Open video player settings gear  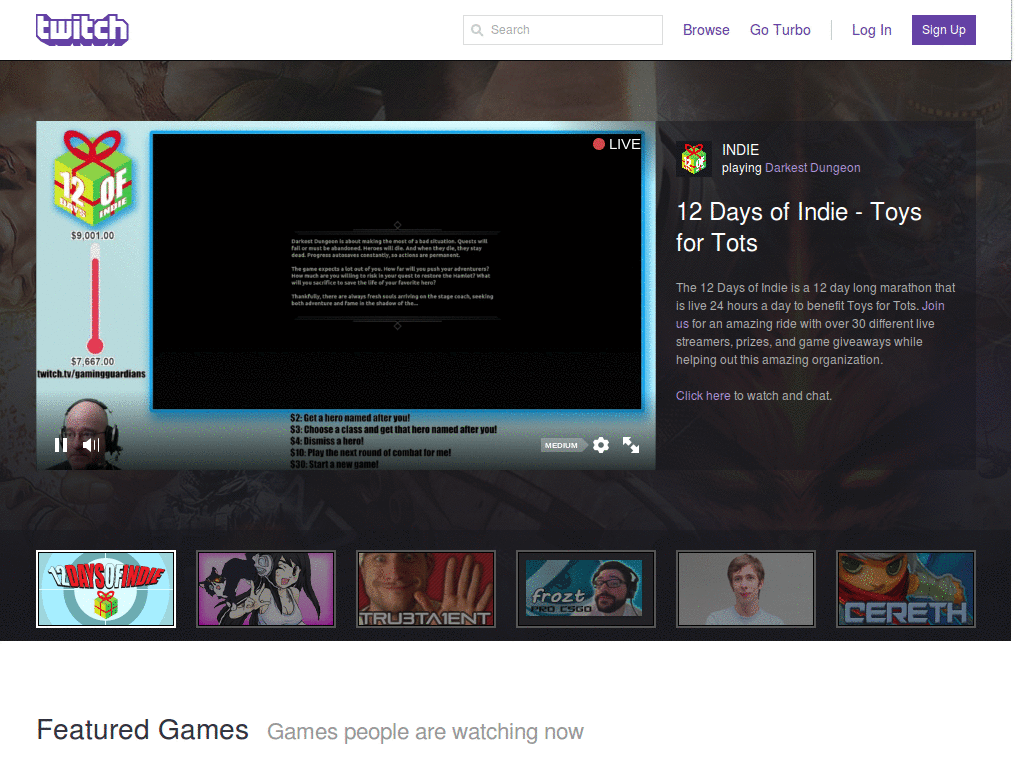coord(601,445)
